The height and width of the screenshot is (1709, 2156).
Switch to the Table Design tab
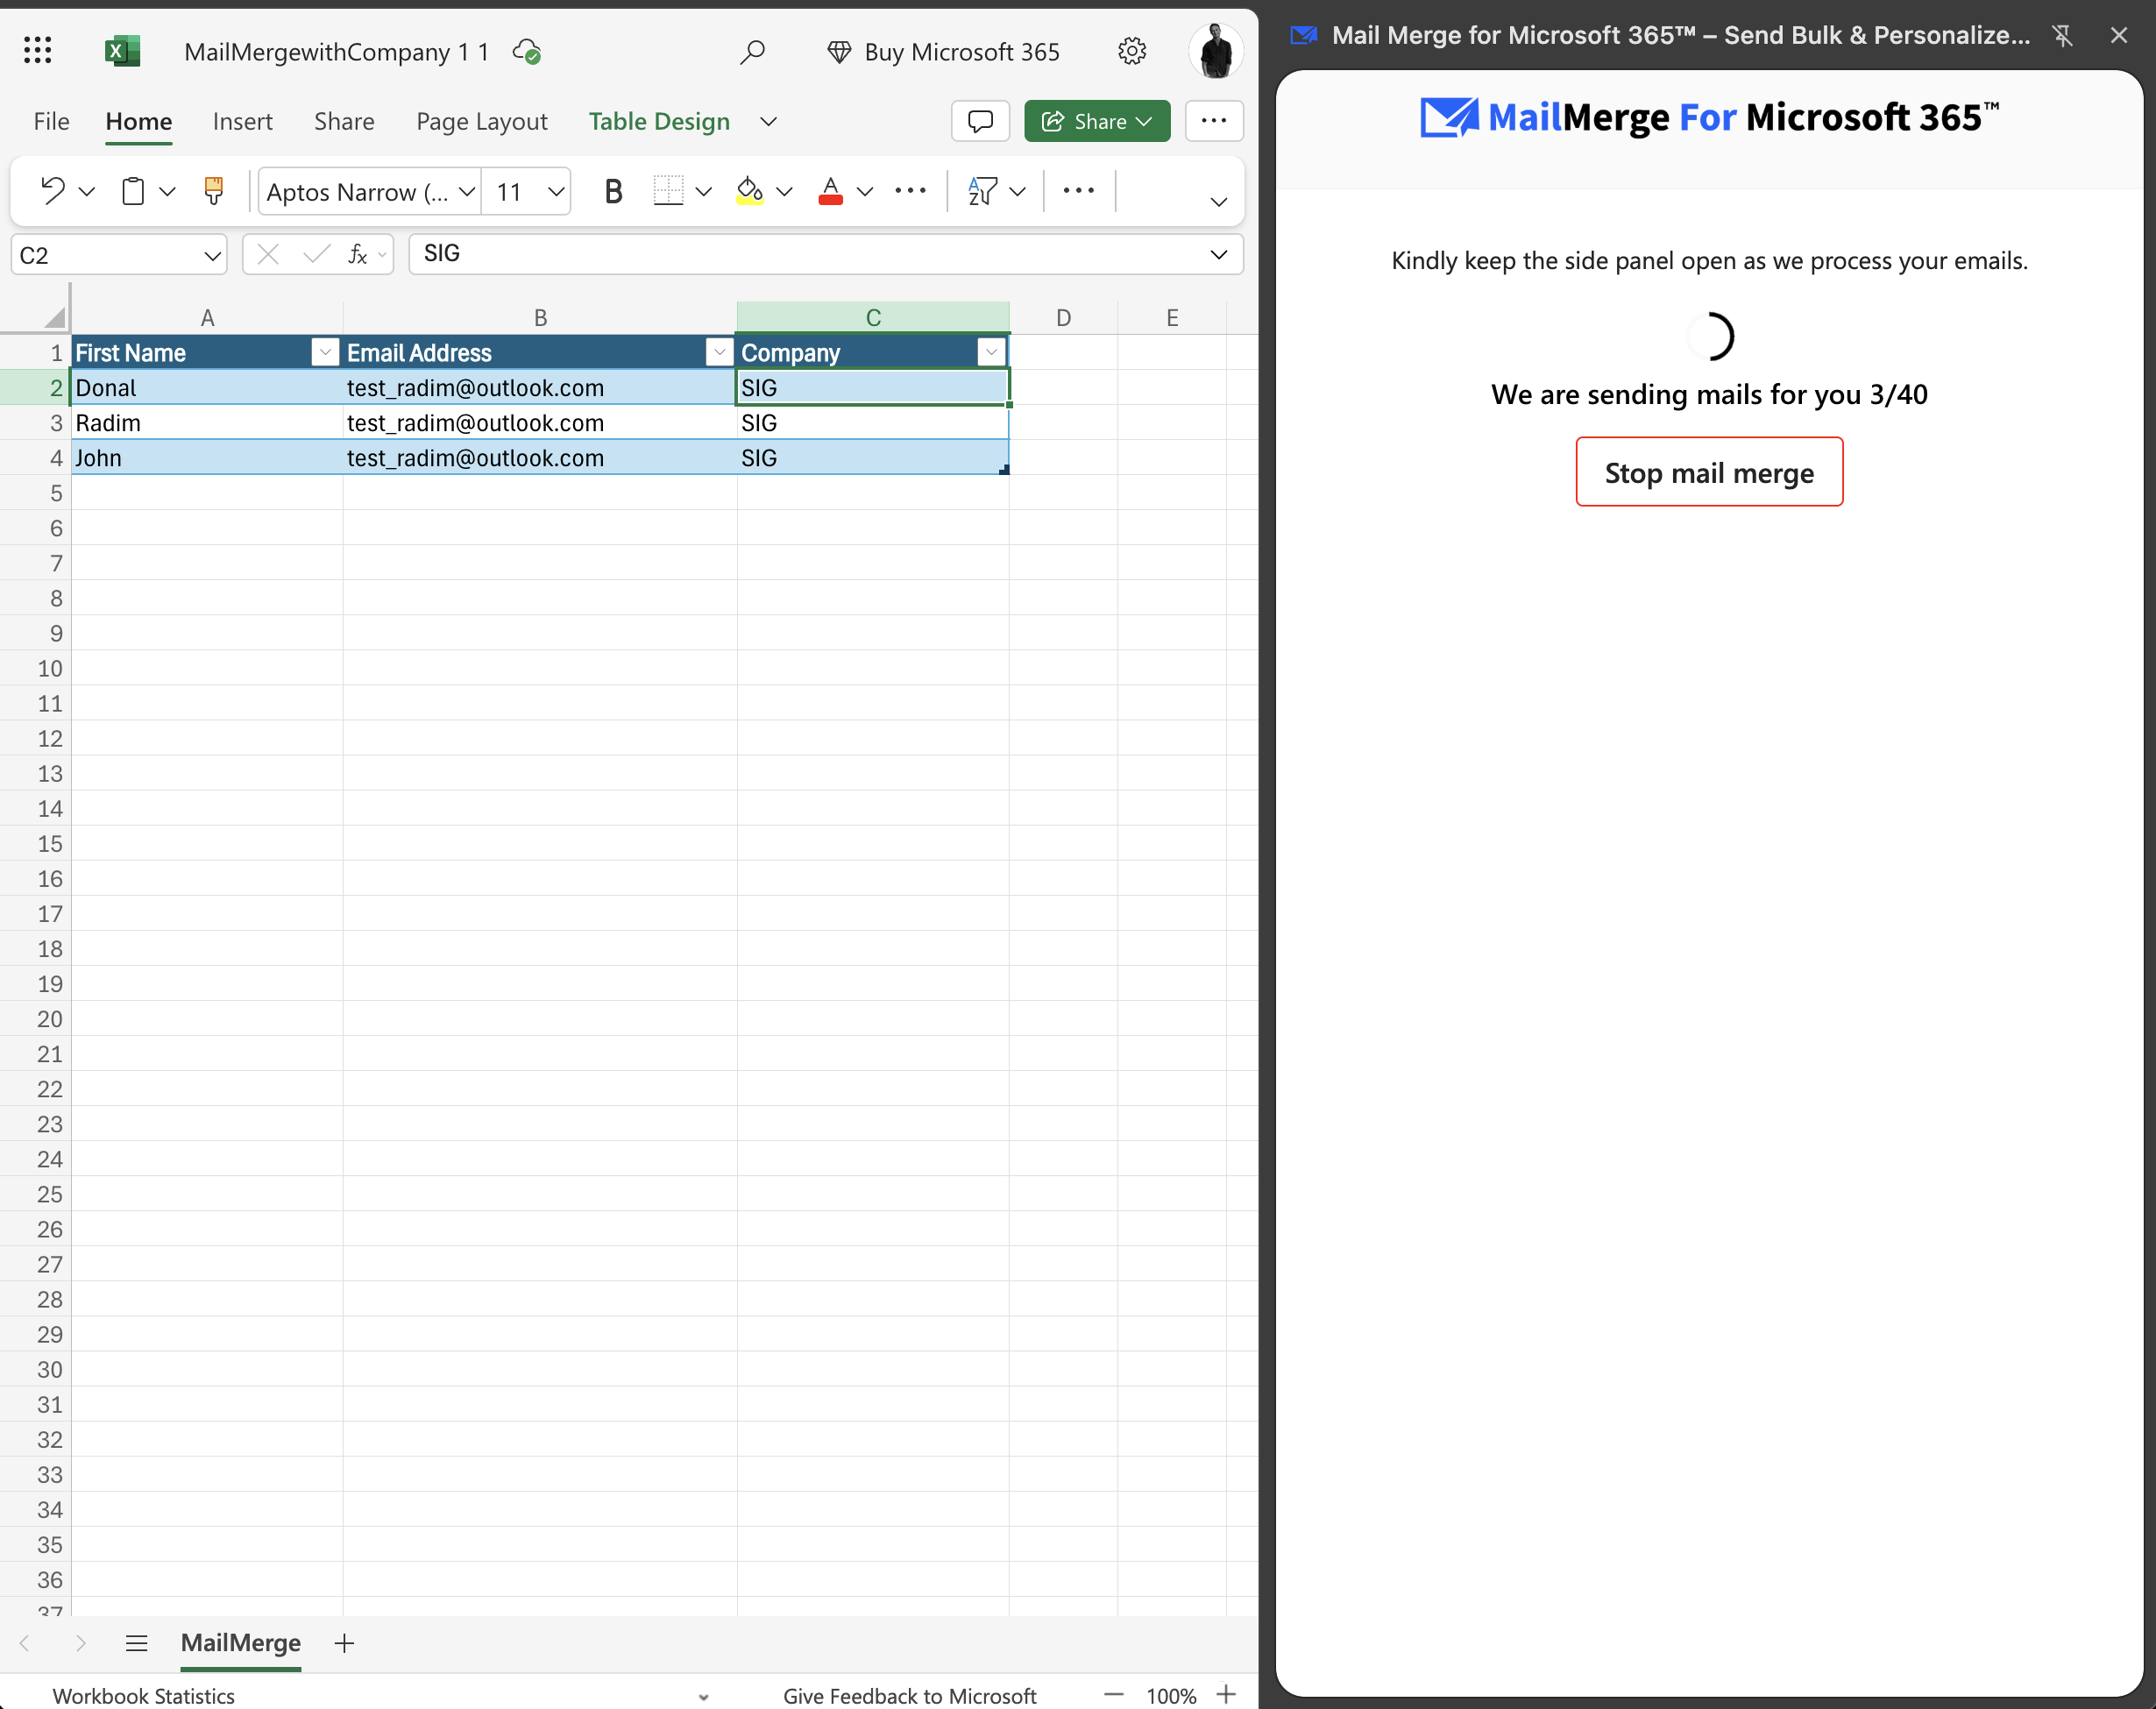[x=659, y=121]
